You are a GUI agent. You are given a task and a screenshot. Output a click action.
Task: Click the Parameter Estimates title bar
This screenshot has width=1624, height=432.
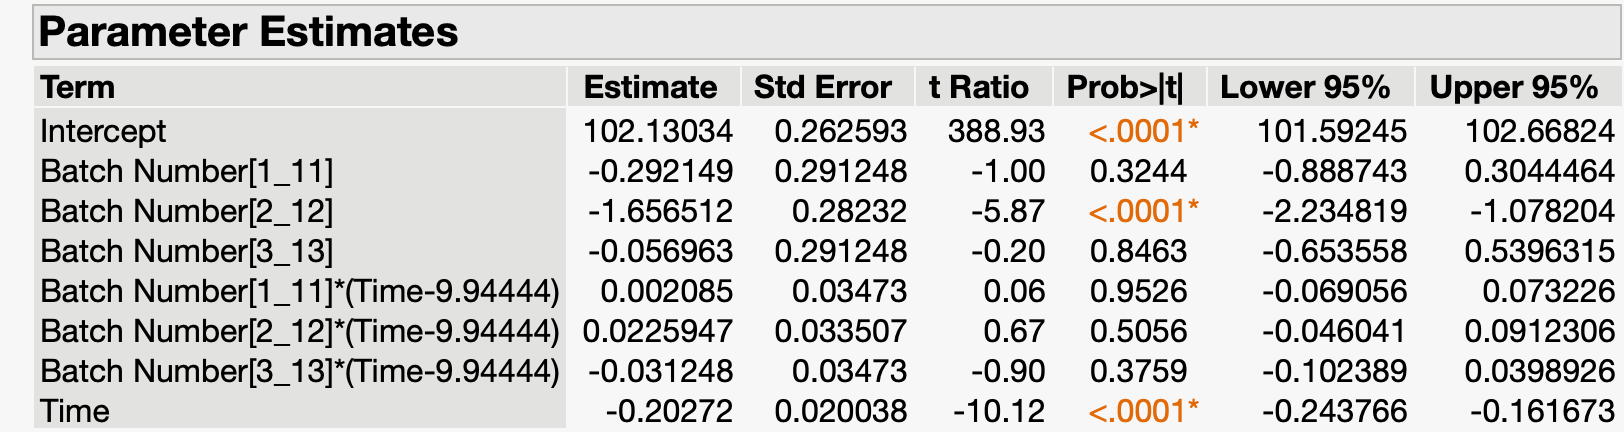248,32
